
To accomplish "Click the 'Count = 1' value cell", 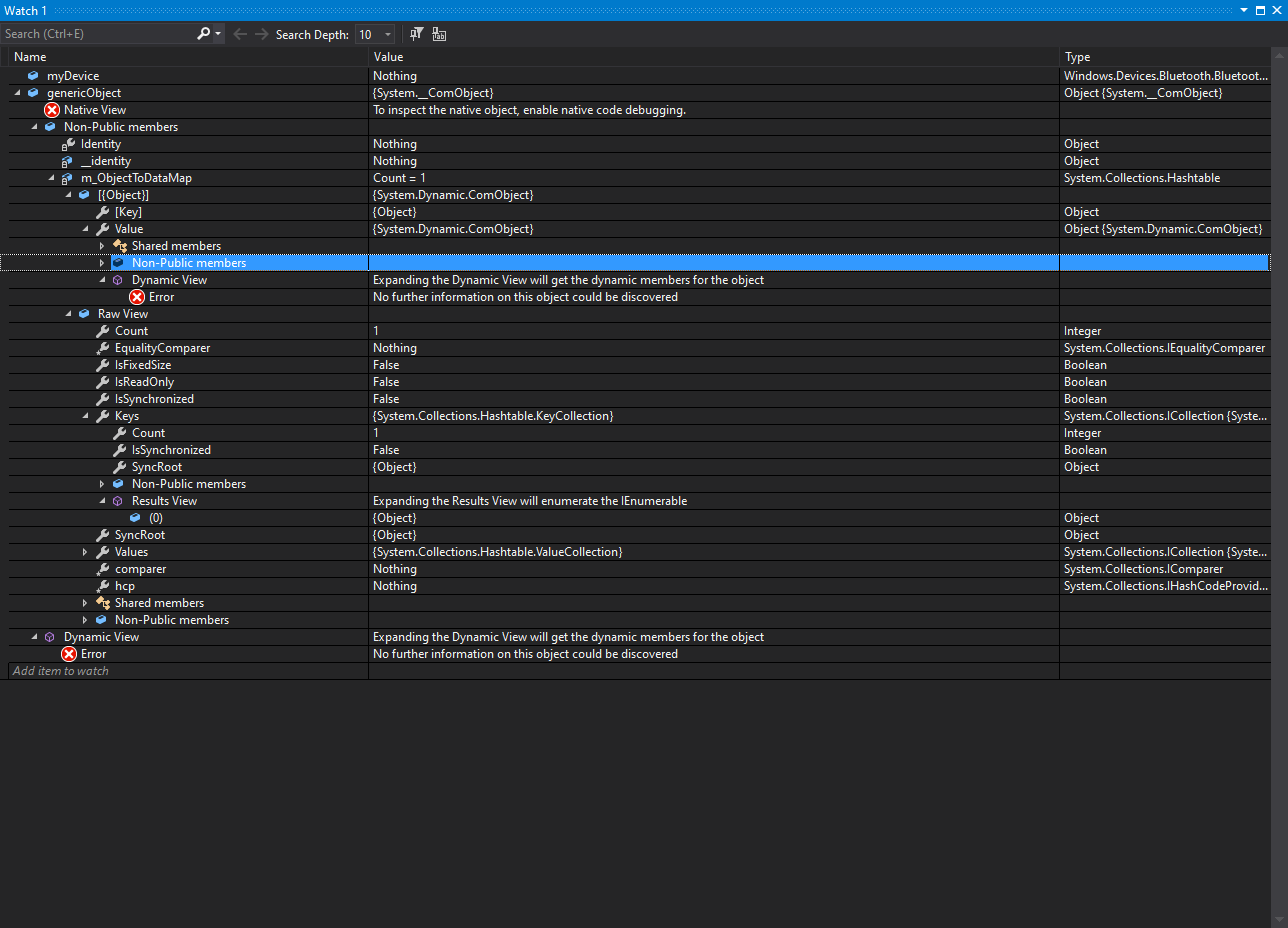I will pyautogui.click(x=399, y=178).
